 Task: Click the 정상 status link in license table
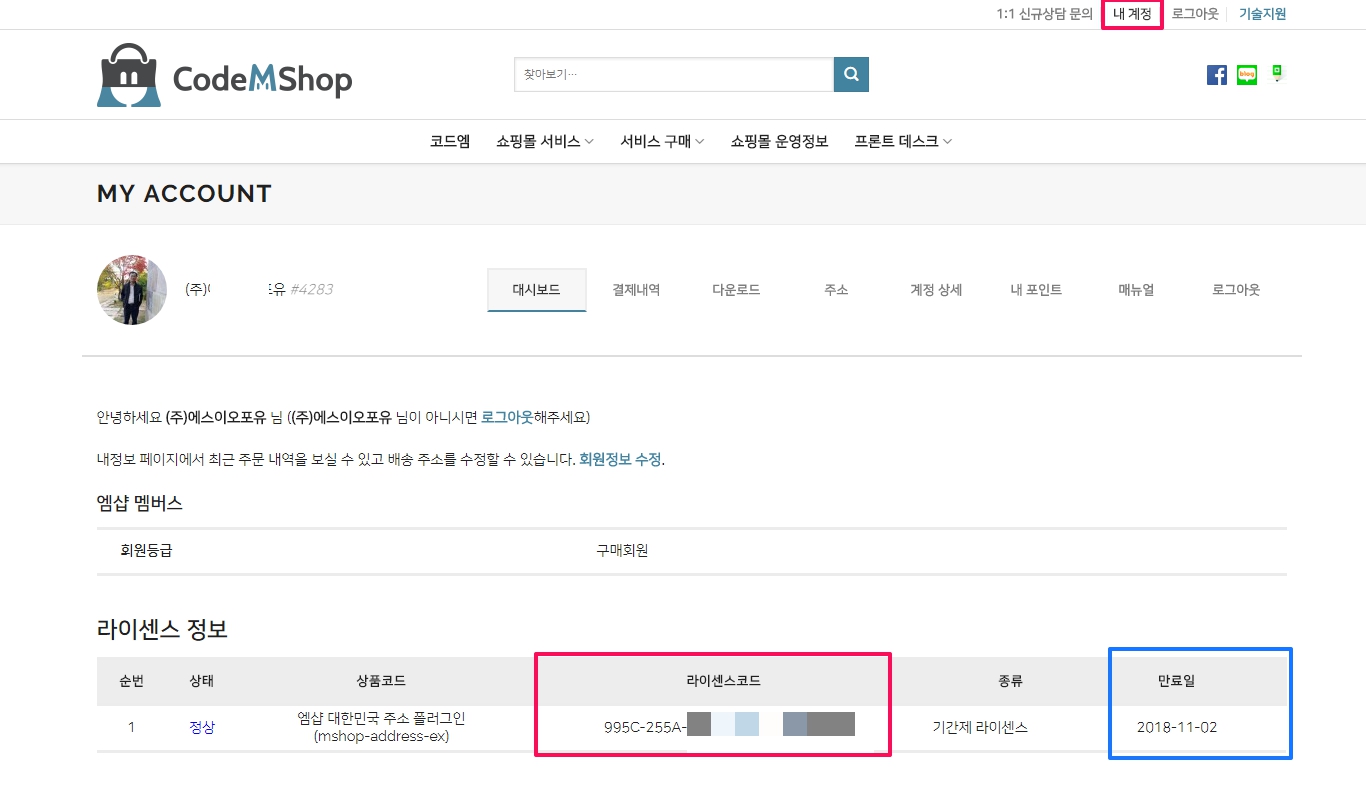coord(202,728)
